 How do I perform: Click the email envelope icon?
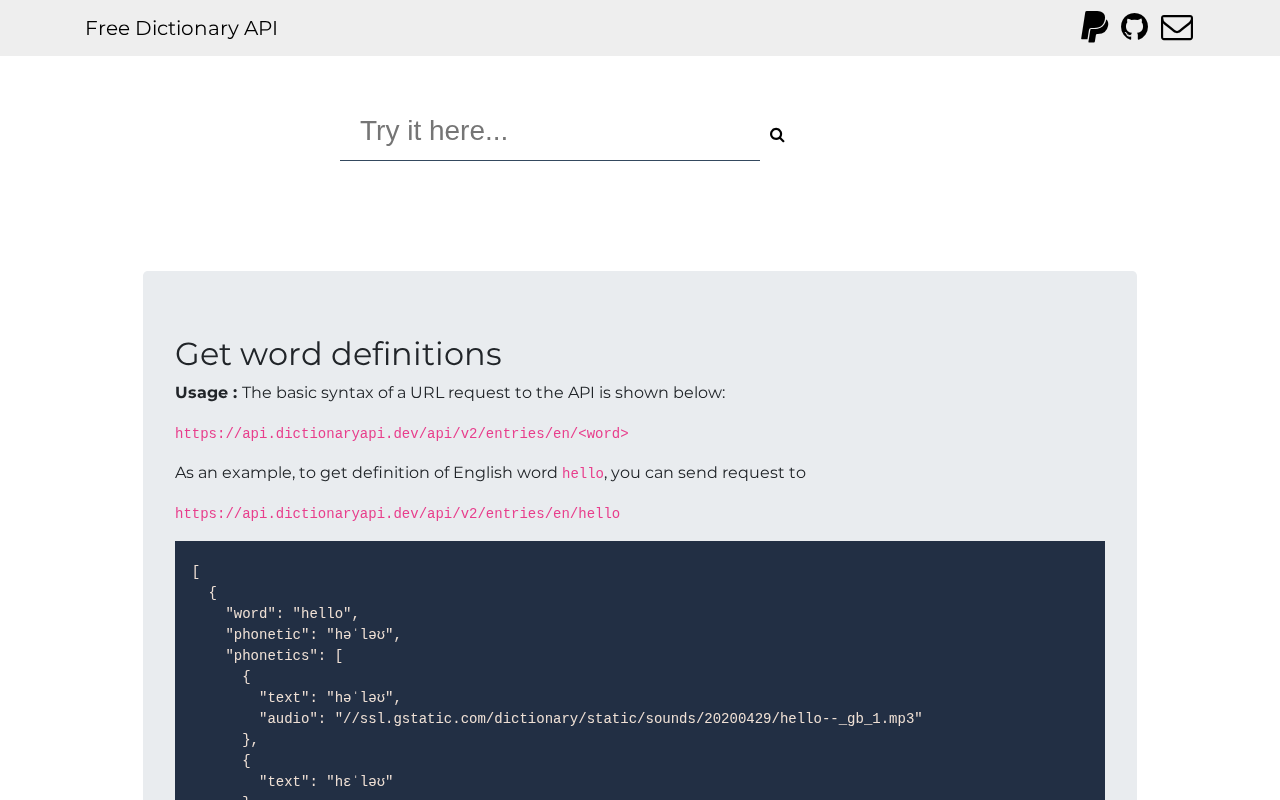coord(1177,27)
